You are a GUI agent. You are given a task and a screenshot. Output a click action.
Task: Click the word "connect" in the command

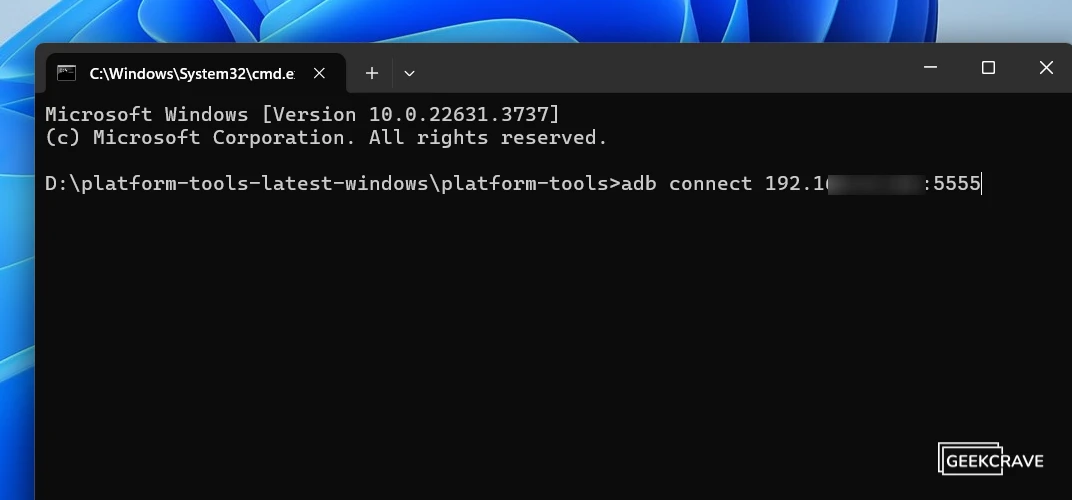point(710,183)
